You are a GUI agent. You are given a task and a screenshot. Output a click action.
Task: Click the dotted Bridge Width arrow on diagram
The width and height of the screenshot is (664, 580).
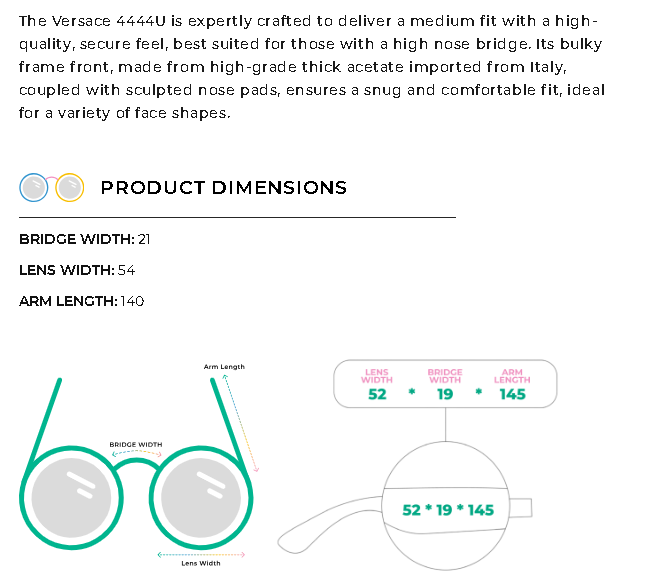point(136,454)
